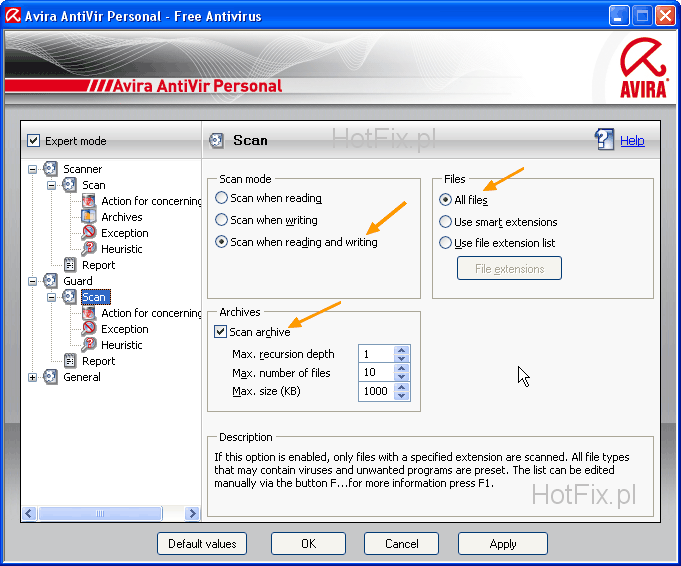Click the Scanner Heuristic magnifier icon
The height and width of the screenshot is (566, 681).
pos(89,249)
